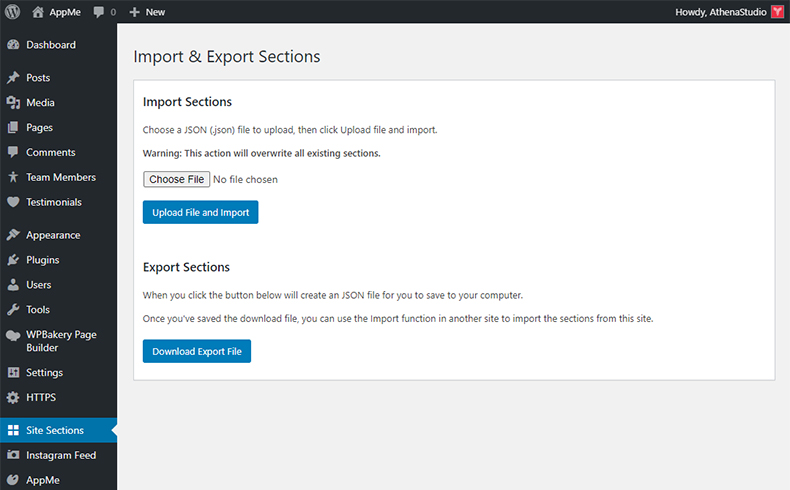Click the AppMe home icon in admin bar

38,12
